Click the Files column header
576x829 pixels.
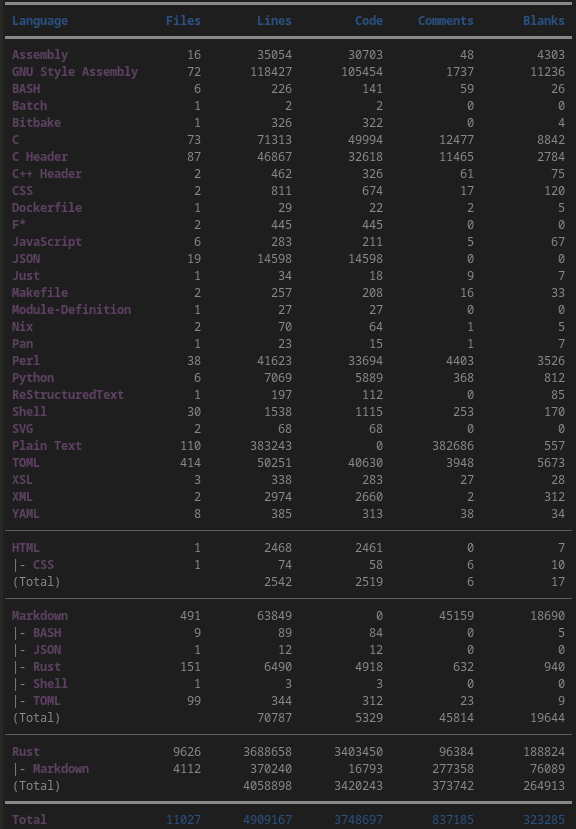[183, 21]
